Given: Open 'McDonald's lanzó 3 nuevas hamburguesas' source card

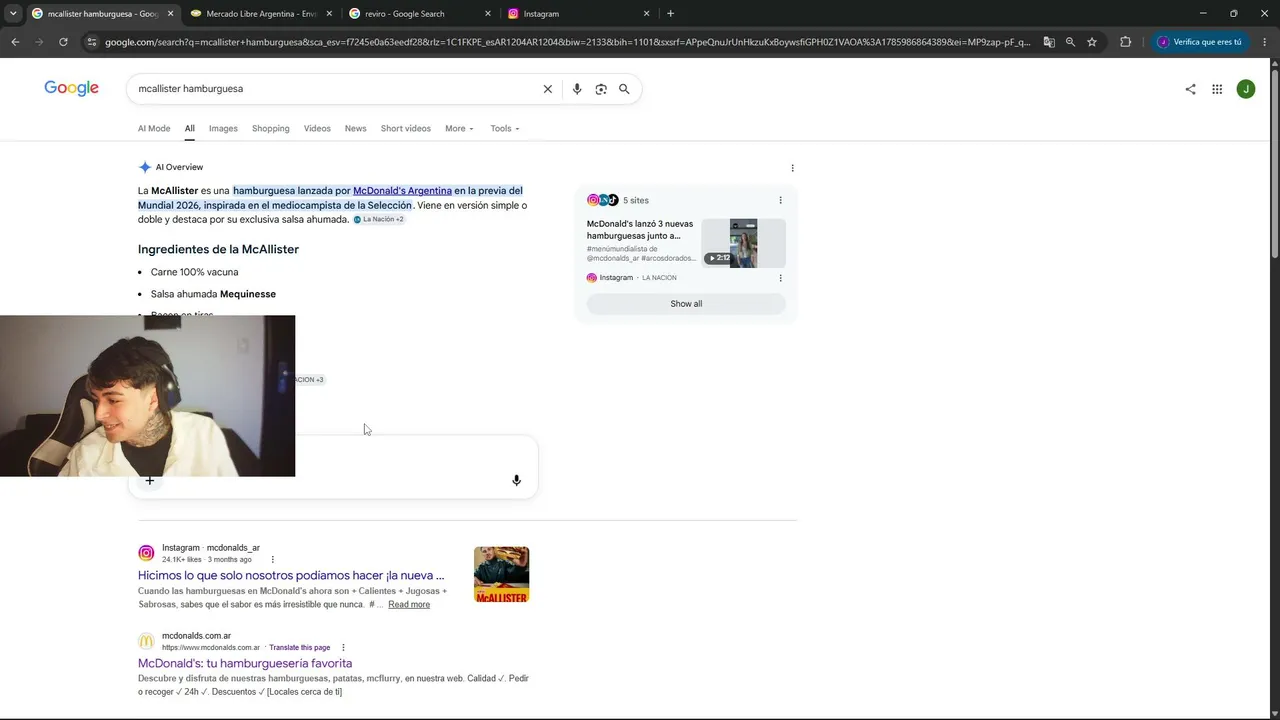Looking at the screenshot, I should [640, 230].
